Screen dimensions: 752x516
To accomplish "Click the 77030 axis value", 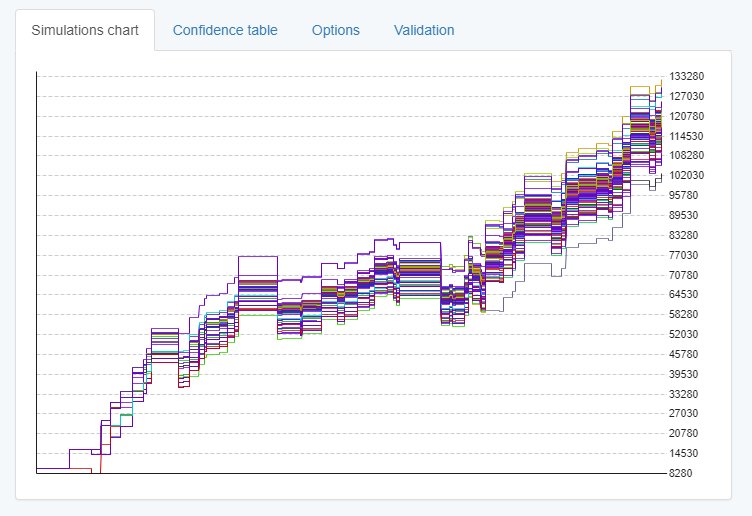I will click(684, 255).
